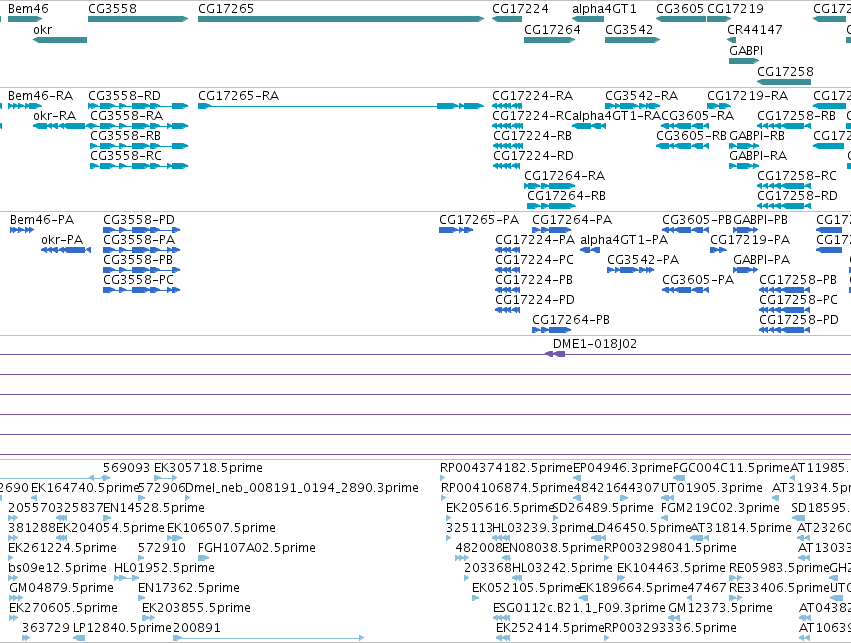Viewport: 851px width, 643px height.
Task: Click transcript GABPI-RA
Action: [x=744, y=166]
